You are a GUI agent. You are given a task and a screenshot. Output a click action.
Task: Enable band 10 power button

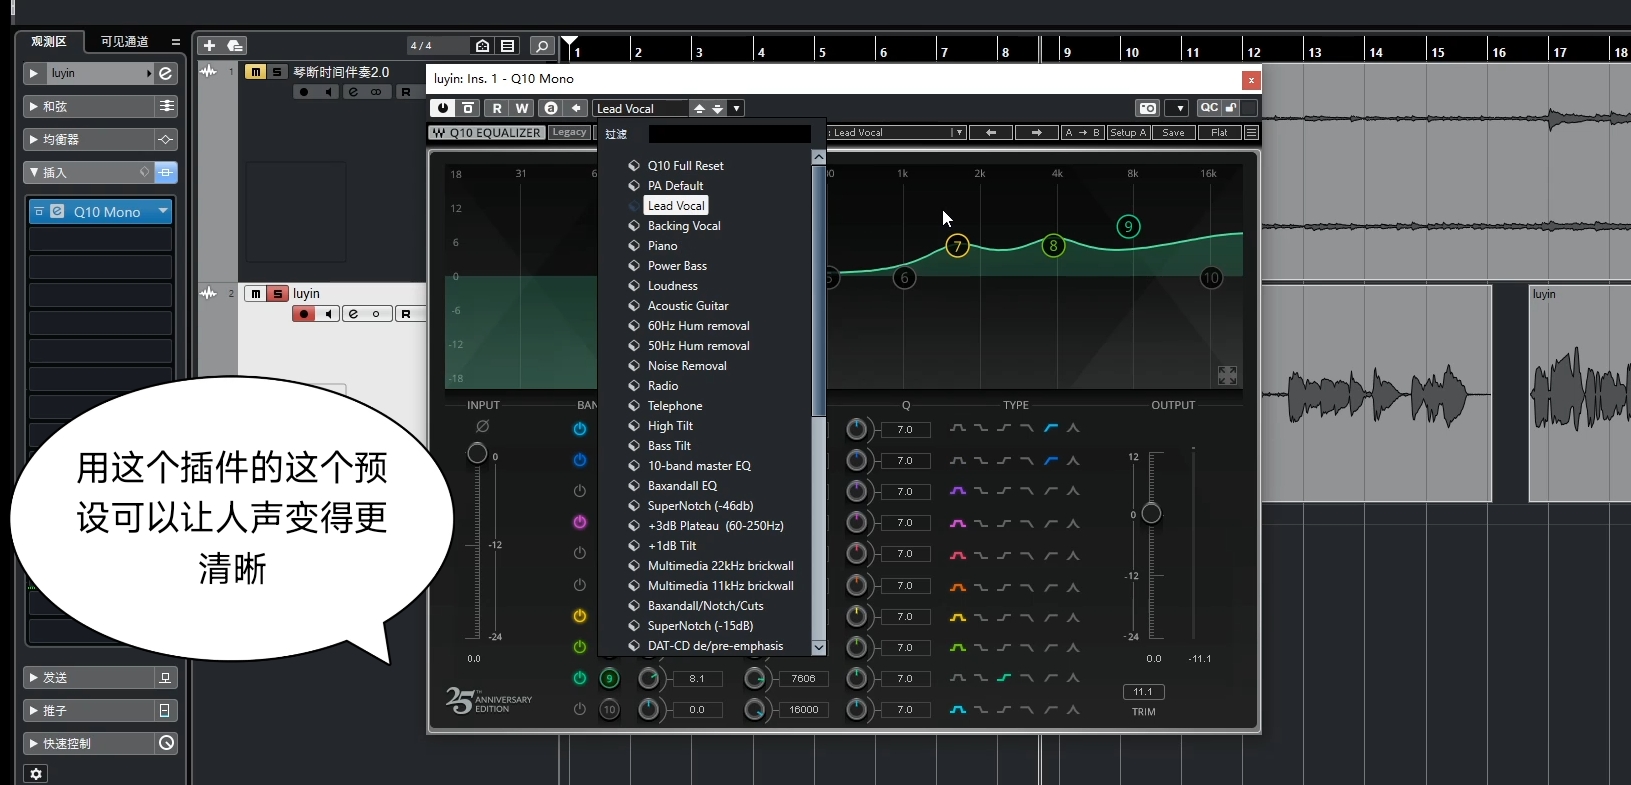(579, 709)
